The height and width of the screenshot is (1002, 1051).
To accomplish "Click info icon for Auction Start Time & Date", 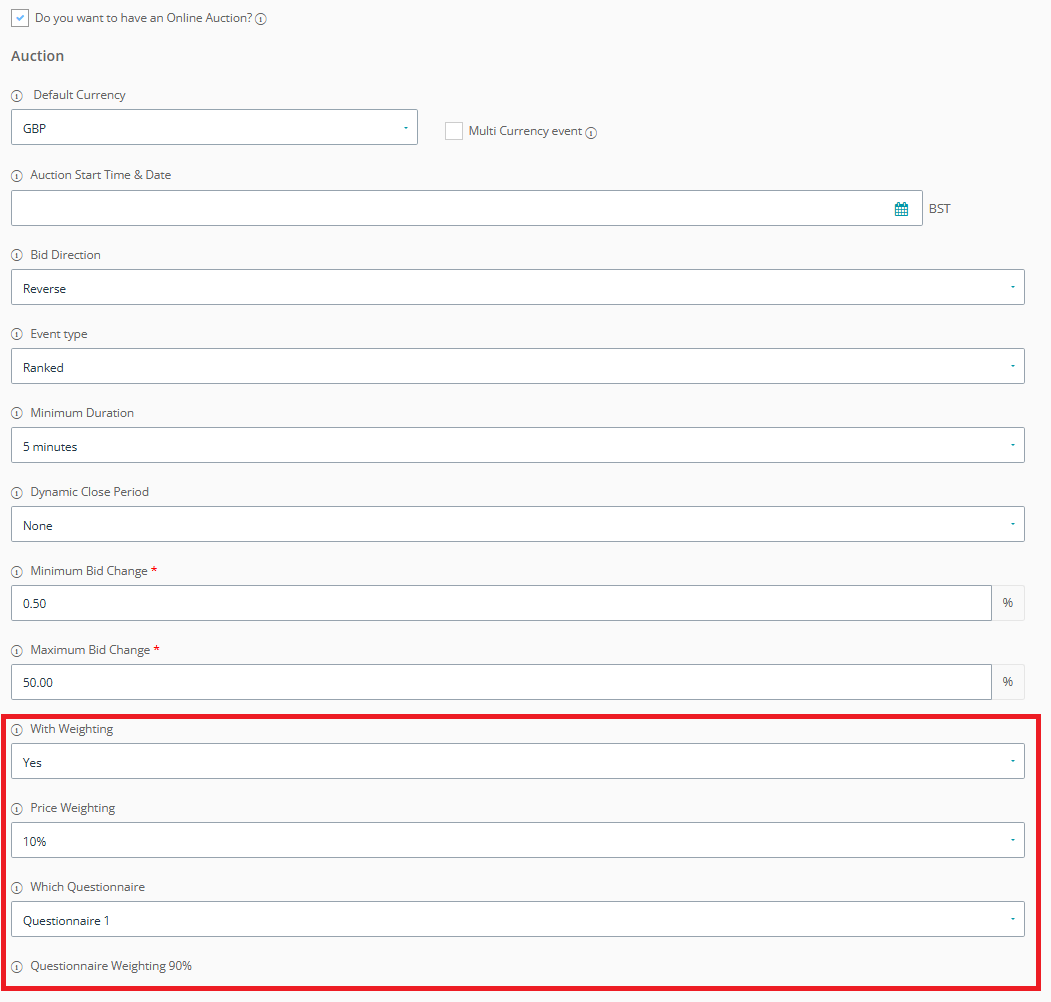I will coord(17,176).
